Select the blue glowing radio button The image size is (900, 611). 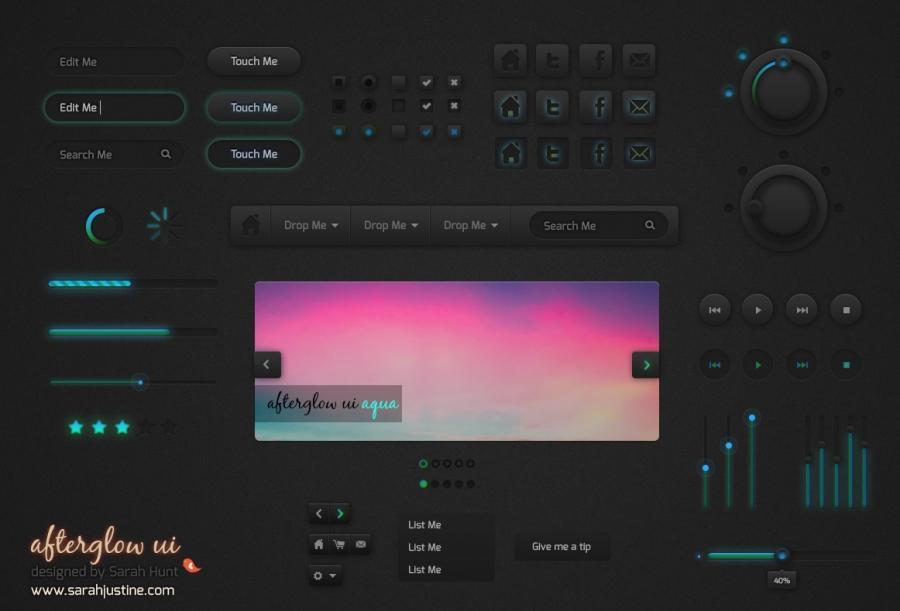(x=369, y=131)
